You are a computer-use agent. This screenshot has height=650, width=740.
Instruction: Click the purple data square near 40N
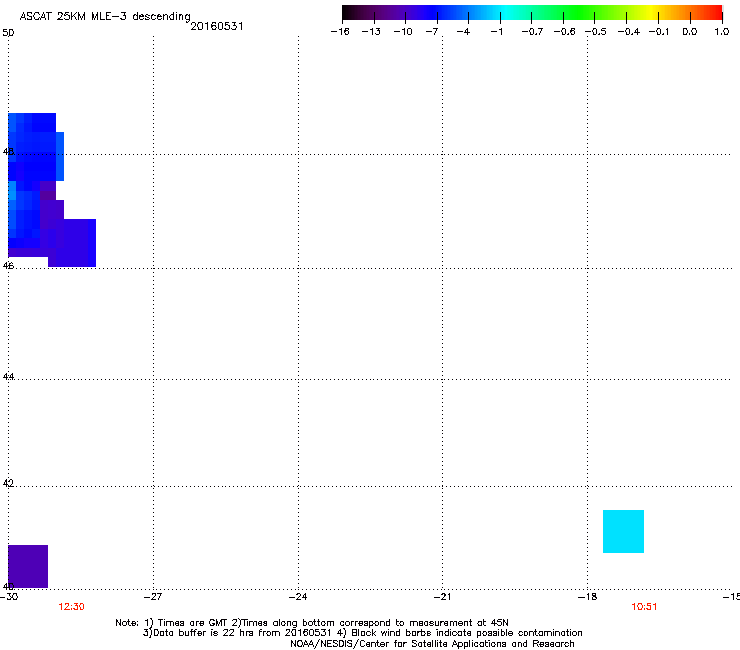(28, 566)
